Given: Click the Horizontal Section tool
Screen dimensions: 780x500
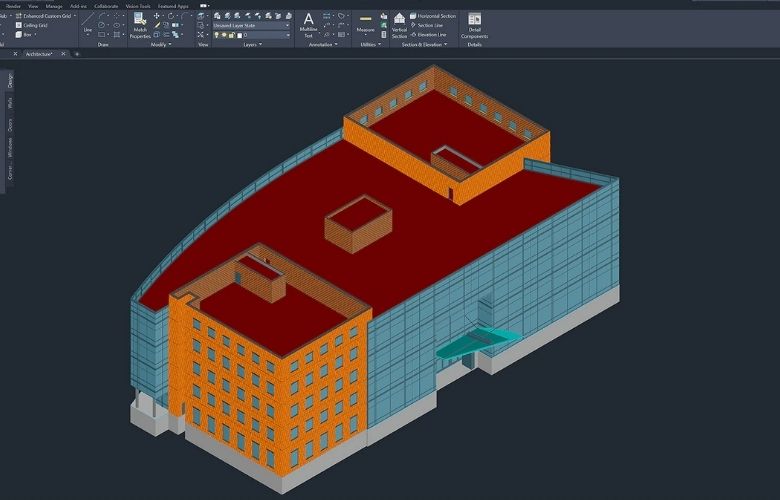Looking at the screenshot, I should click(x=433, y=16).
